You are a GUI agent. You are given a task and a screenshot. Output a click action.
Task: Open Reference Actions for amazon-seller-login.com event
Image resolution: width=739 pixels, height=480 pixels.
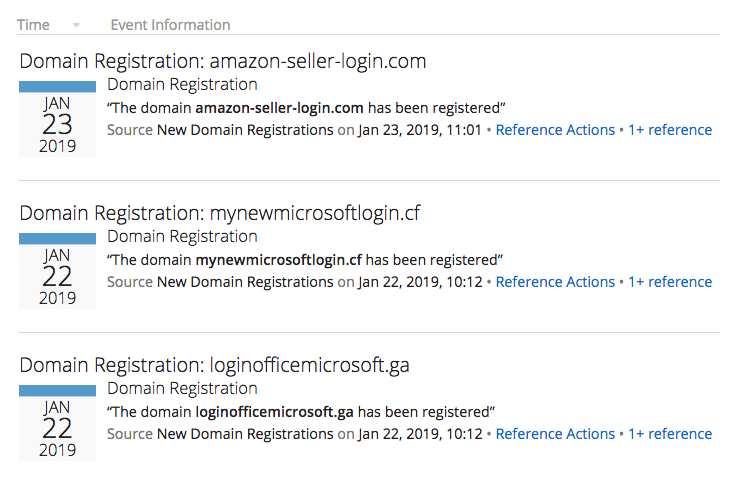[555, 130]
